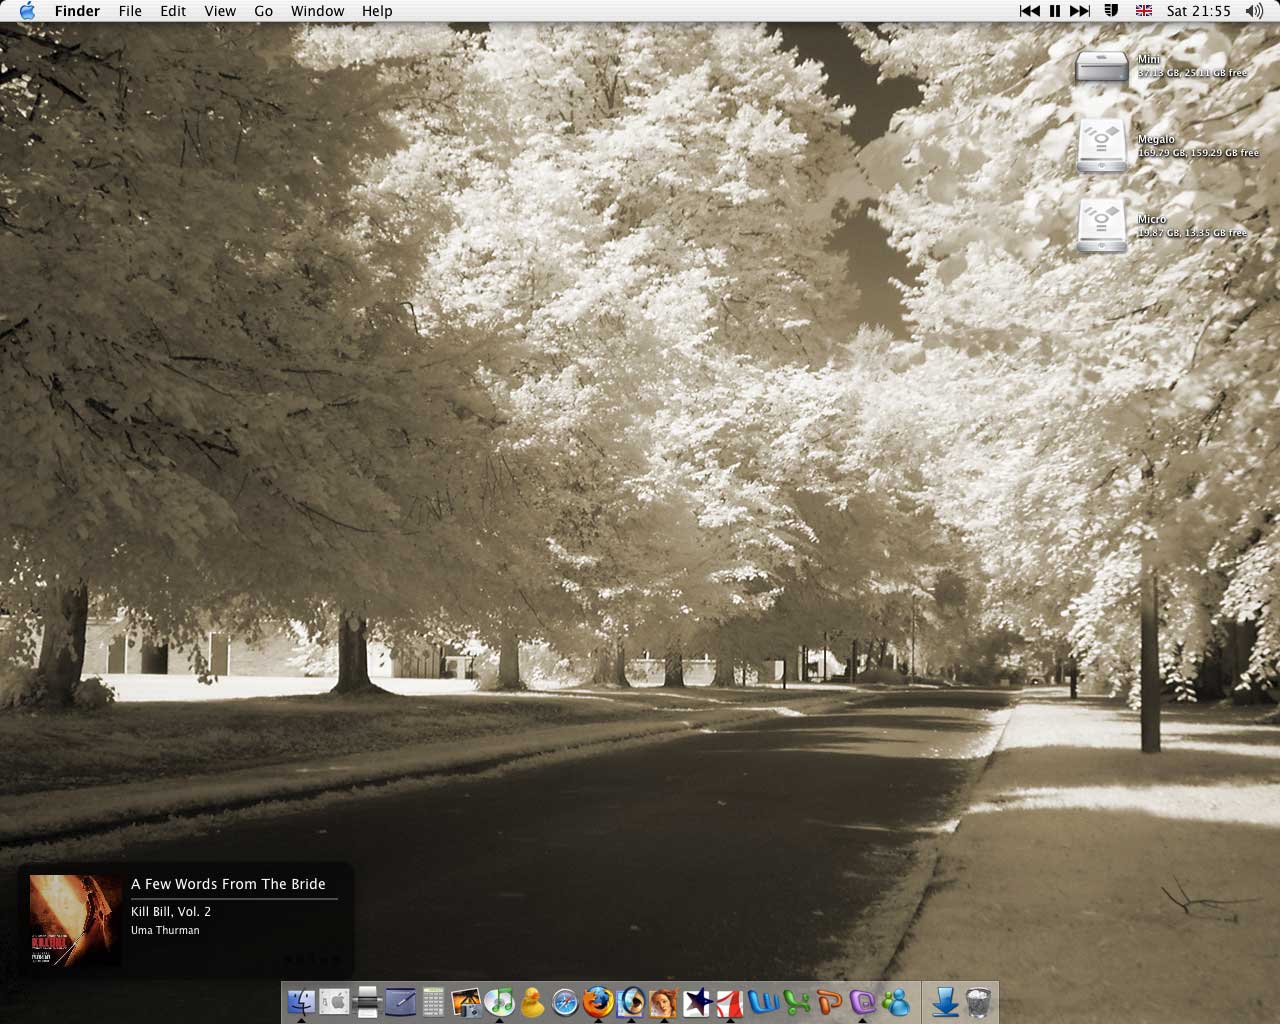Open Firefox browser in the dock
Viewport: 1280px width, 1024px height.
598,1001
